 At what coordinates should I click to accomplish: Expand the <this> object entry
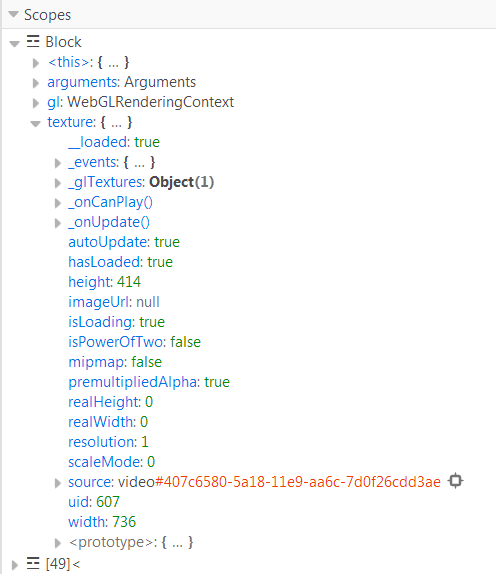(x=36, y=63)
